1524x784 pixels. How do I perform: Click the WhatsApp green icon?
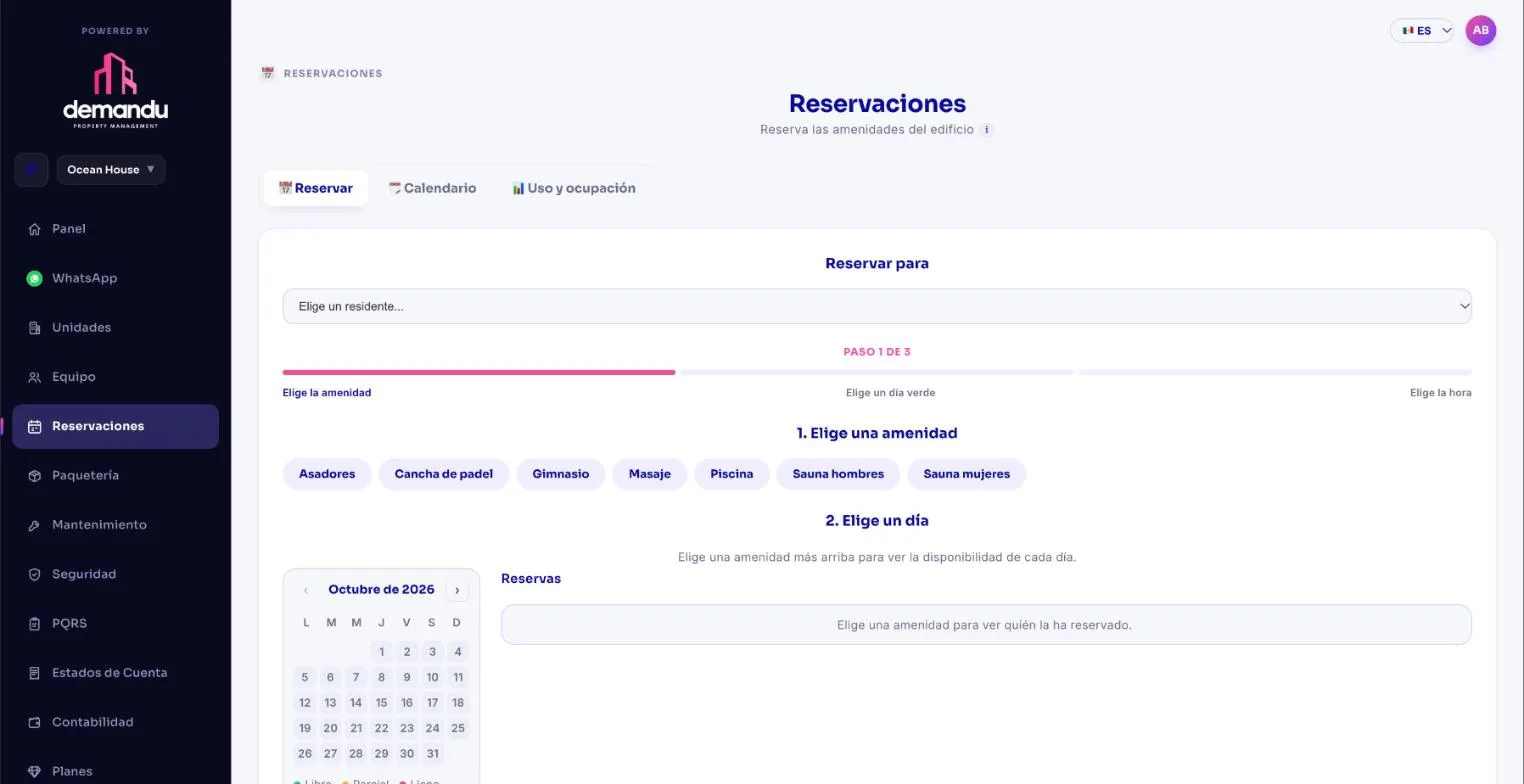point(35,278)
